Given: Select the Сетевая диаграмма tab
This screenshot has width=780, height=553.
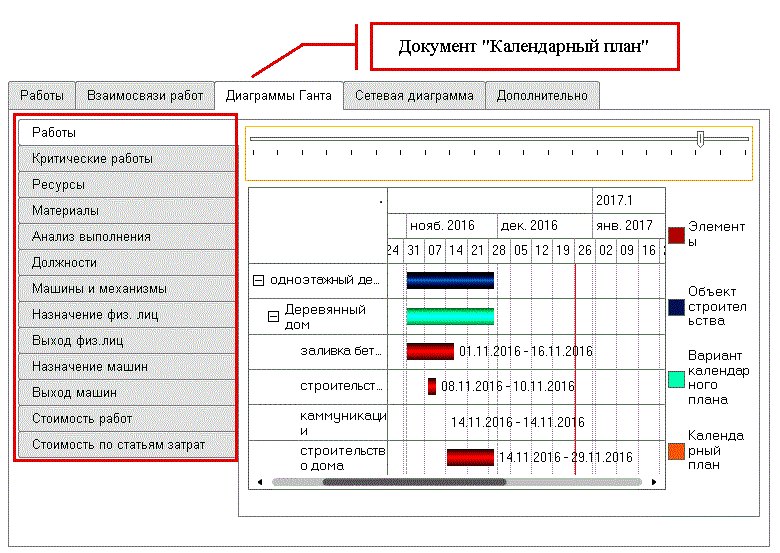Looking at the screenshot, I should coord(414,96).
